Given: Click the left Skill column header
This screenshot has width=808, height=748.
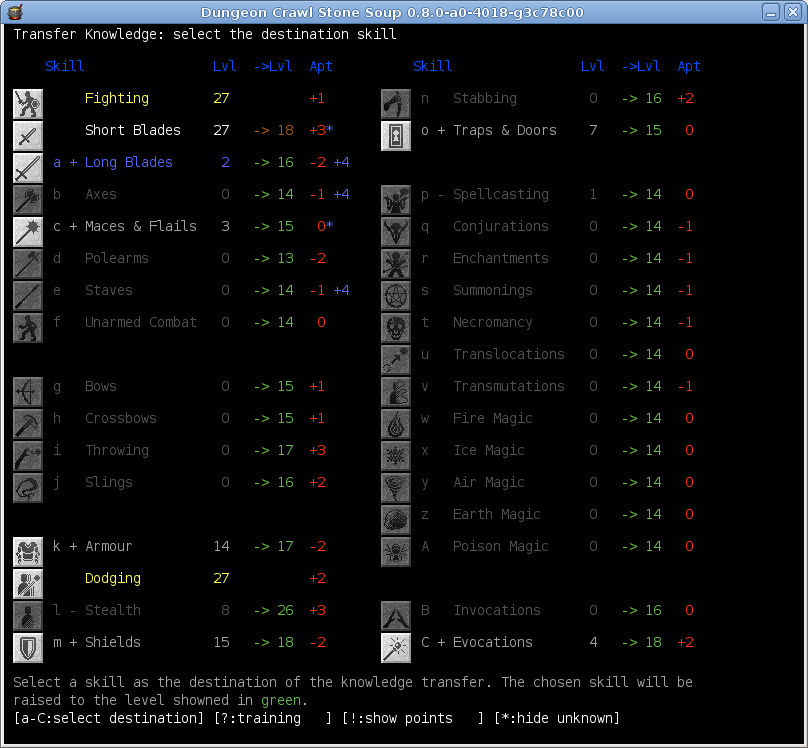Looking at the screenshot, I should tap(65, 66).
